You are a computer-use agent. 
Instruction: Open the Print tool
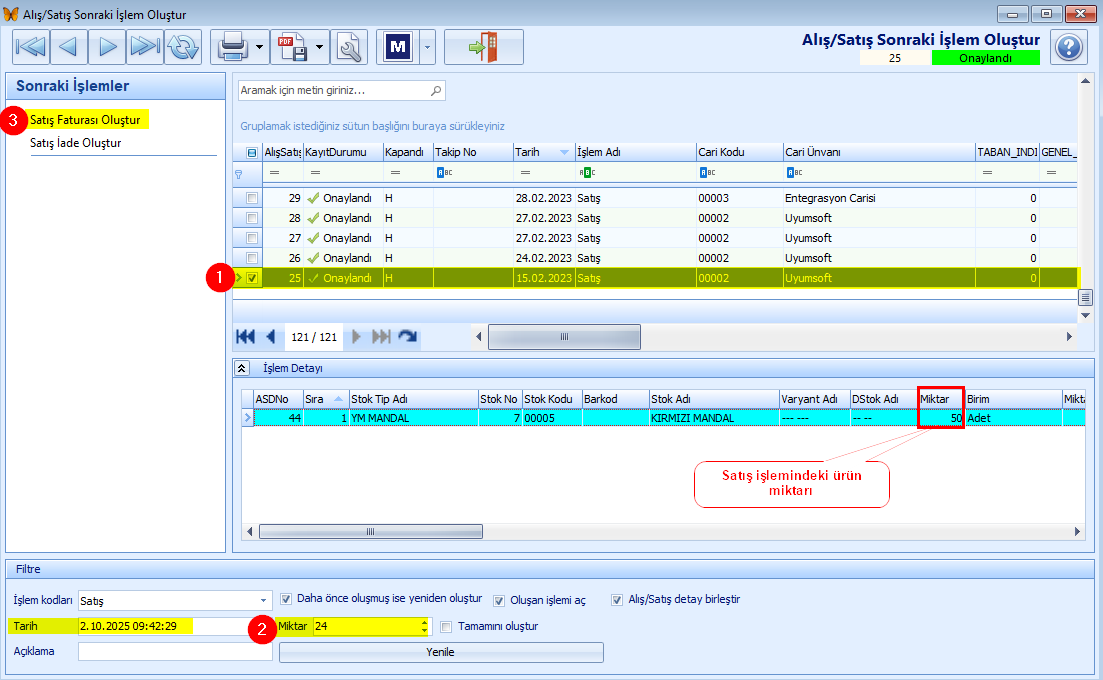coord(232,46)
